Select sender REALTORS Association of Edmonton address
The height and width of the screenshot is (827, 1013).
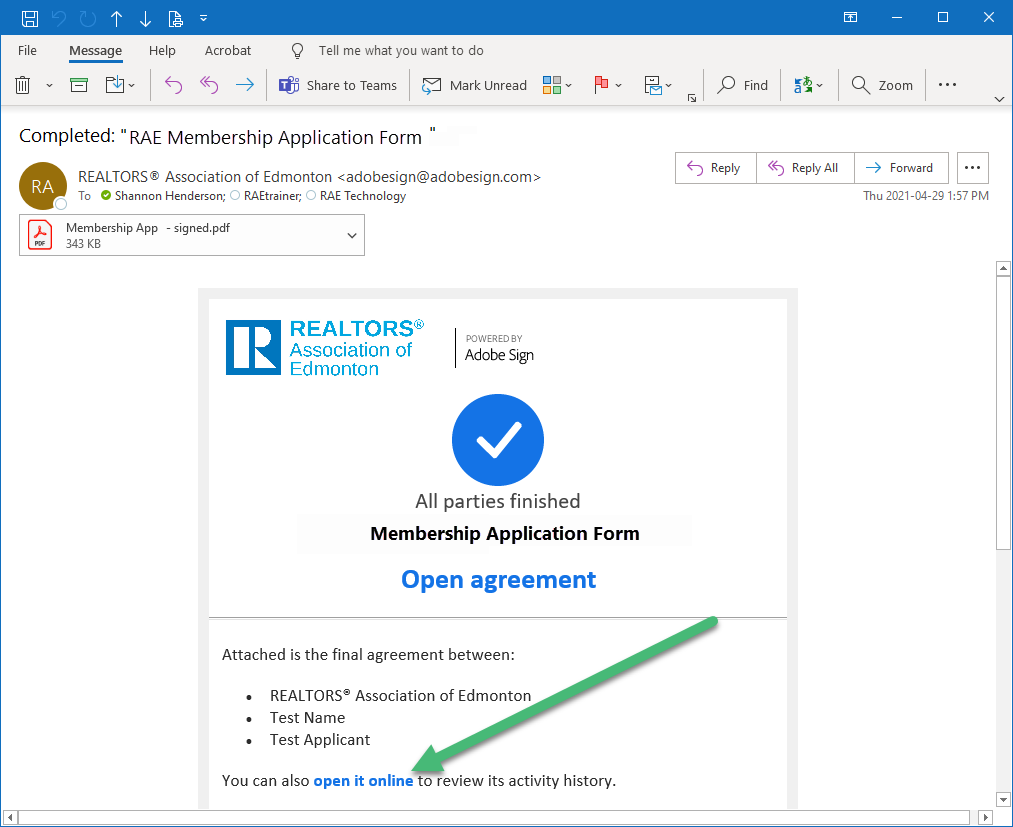coord(309,177)
